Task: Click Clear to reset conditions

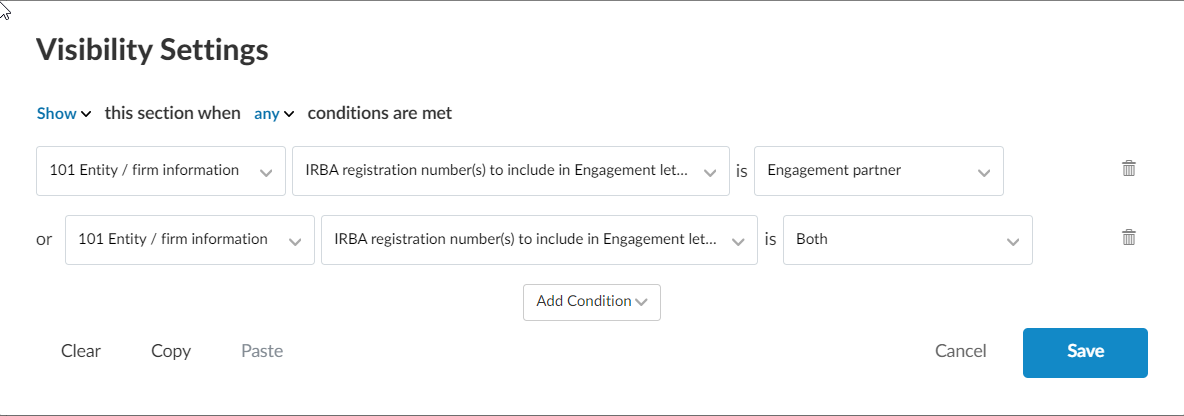Action: click(81, 351)
